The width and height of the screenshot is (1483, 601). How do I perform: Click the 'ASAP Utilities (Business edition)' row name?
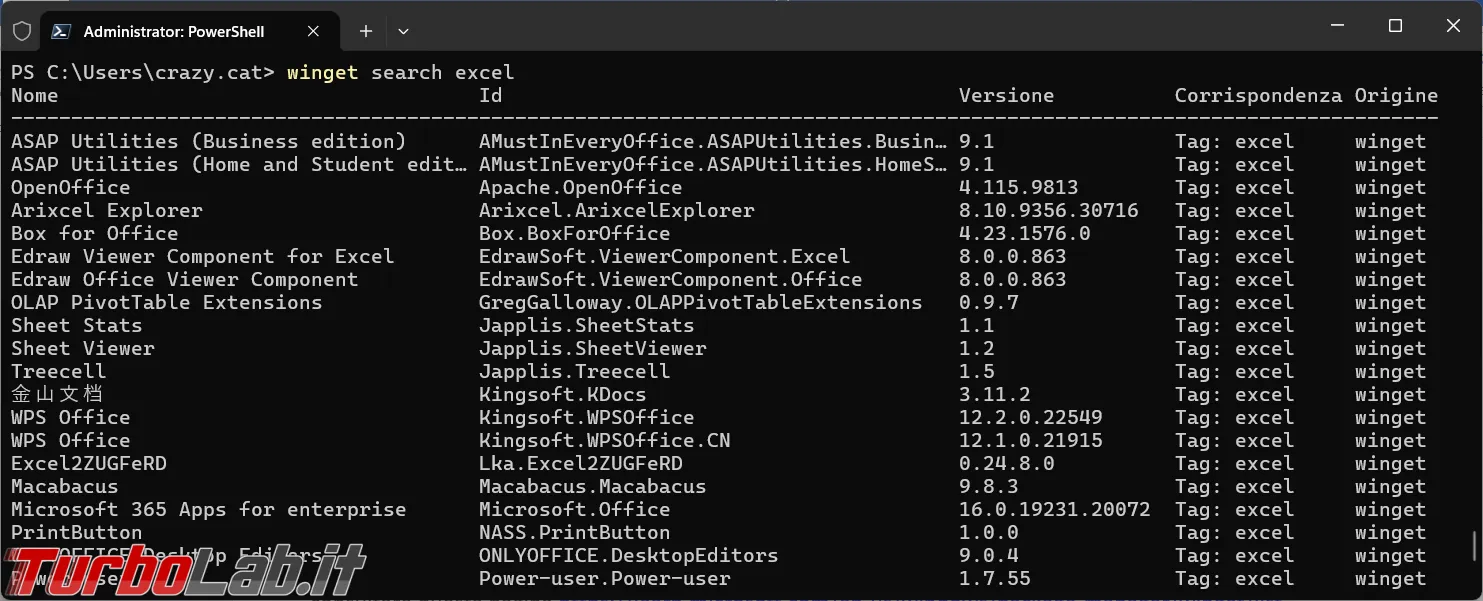coord(209,142)
